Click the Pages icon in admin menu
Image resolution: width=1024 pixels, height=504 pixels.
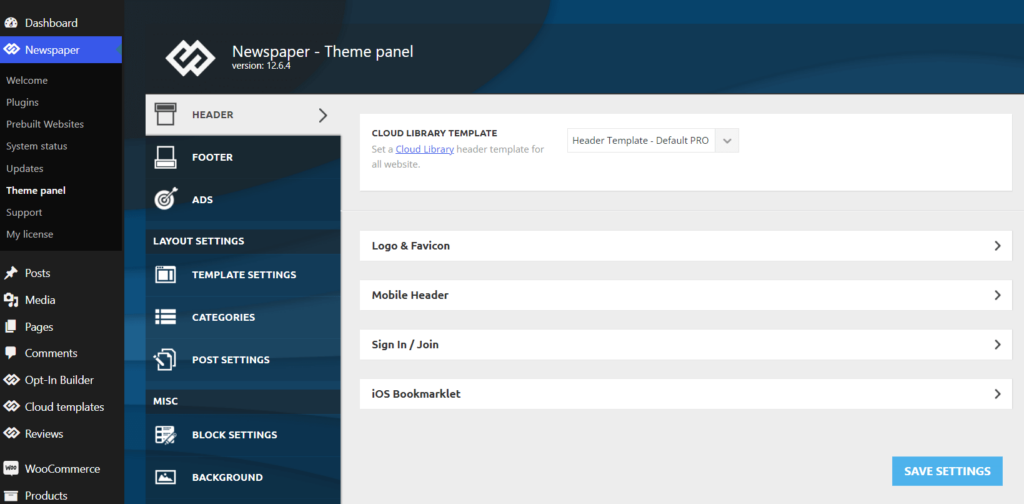coord(10,326)
